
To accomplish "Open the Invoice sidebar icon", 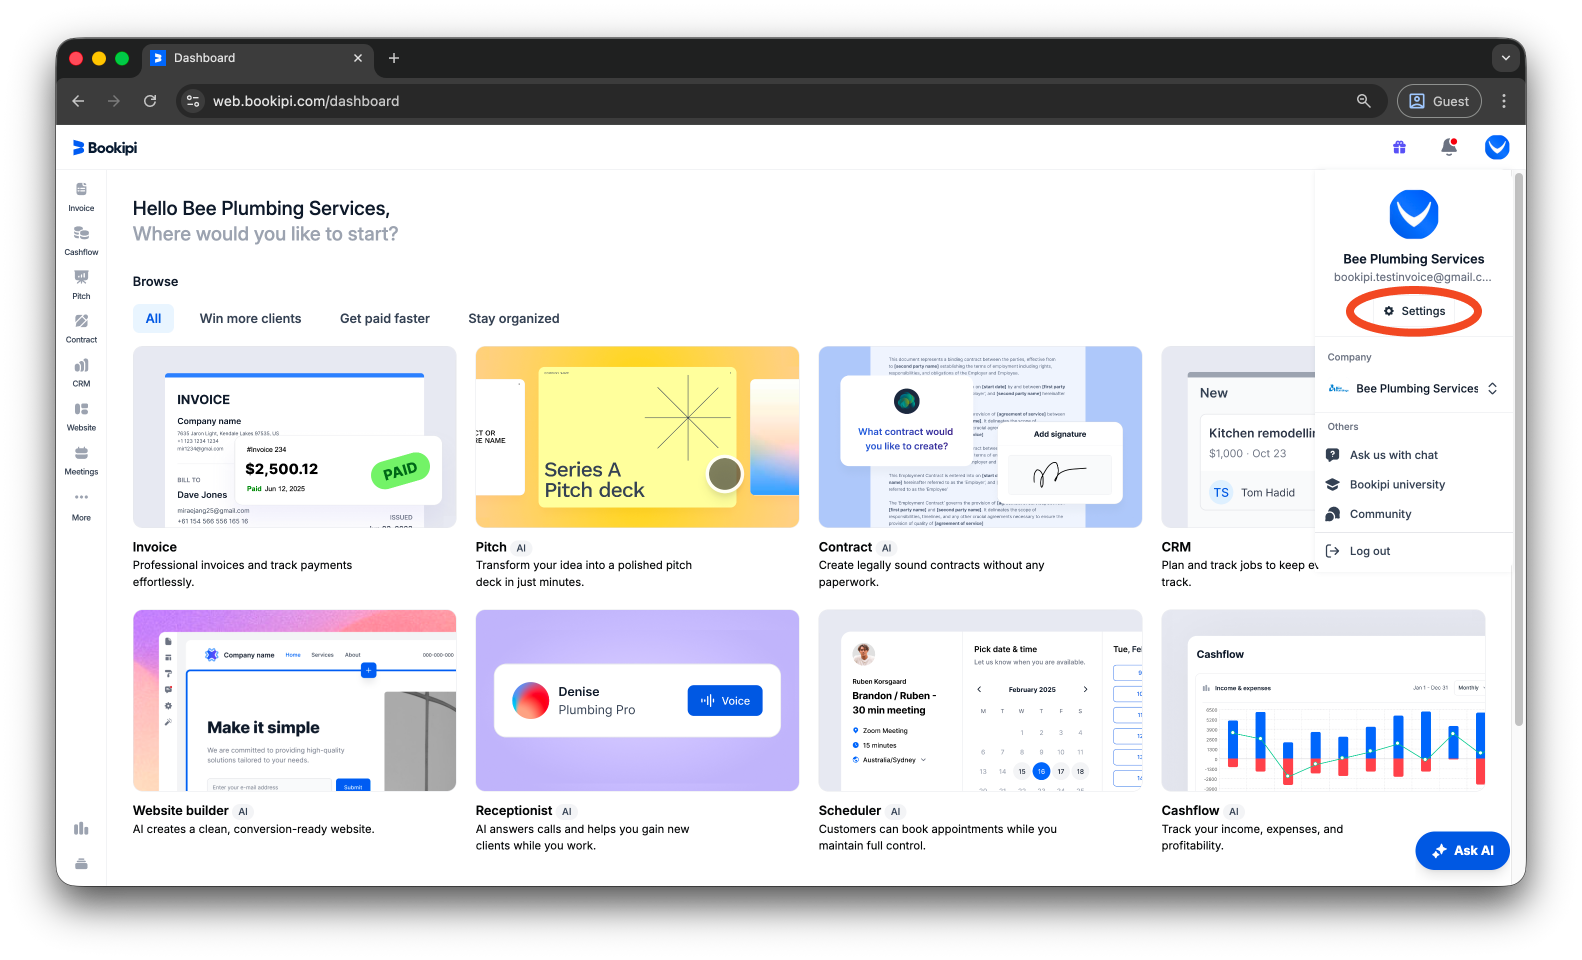I will click(x=81, y=197).
